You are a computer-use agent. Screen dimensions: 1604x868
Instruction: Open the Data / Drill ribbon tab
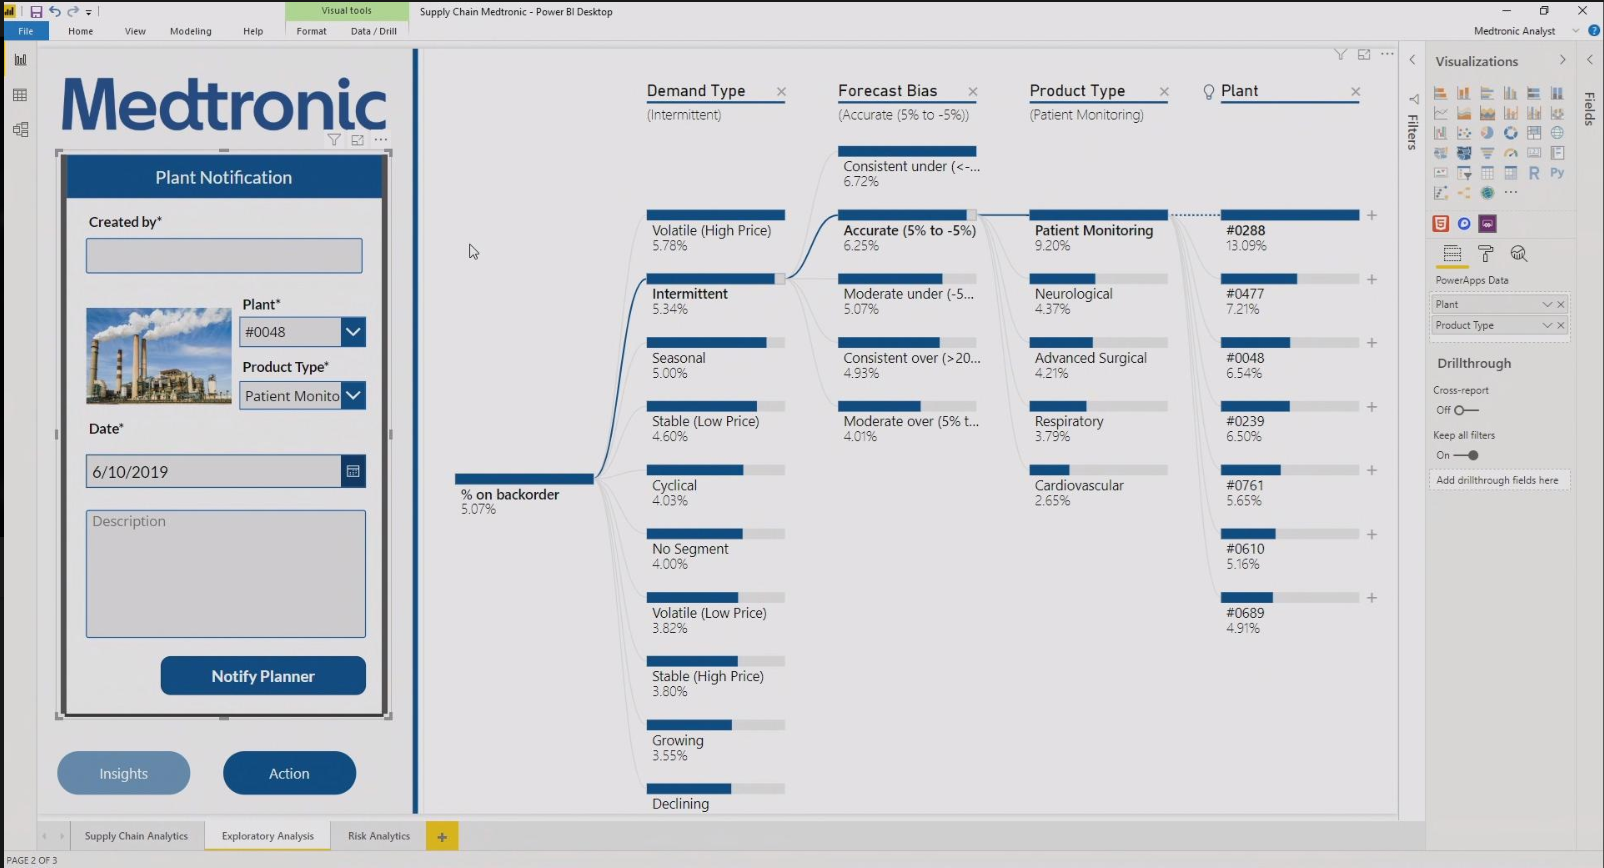374,31
